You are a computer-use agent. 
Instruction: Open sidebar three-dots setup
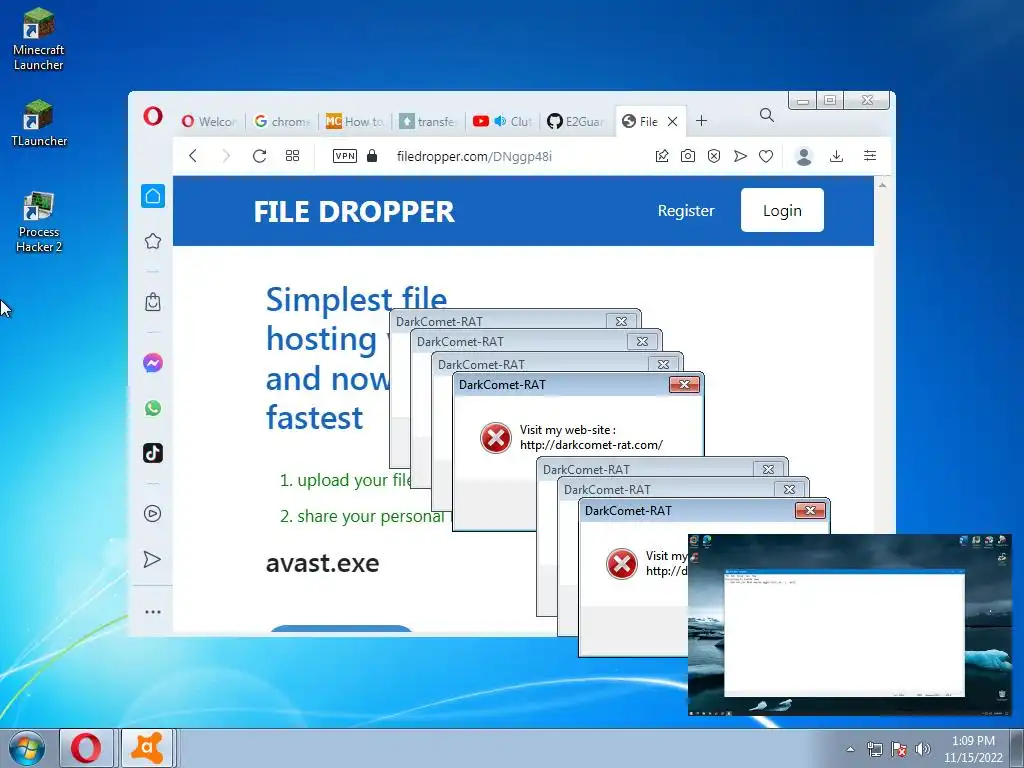coord(153,612)
